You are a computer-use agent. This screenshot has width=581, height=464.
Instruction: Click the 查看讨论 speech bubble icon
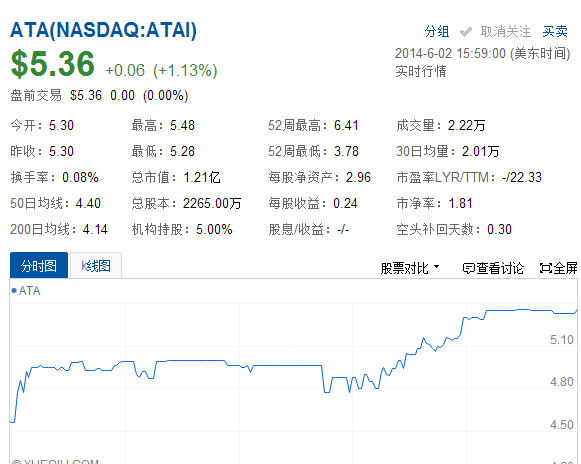click(468, 268)
